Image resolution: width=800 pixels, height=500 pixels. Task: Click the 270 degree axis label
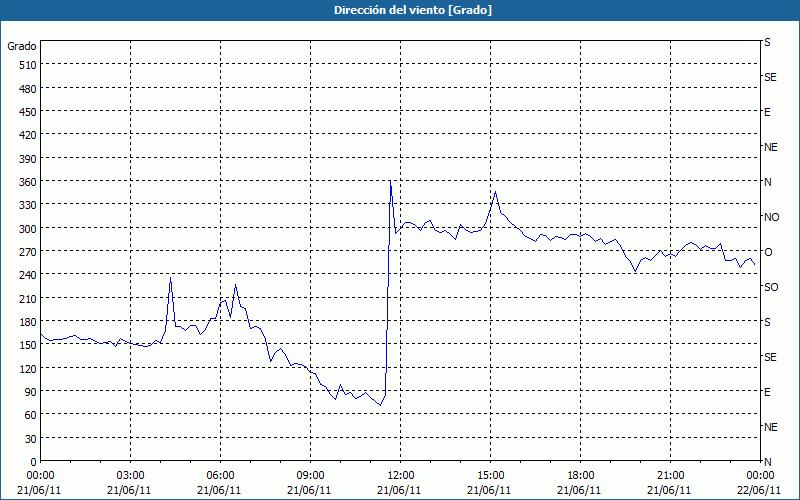(x=28, y=252)
